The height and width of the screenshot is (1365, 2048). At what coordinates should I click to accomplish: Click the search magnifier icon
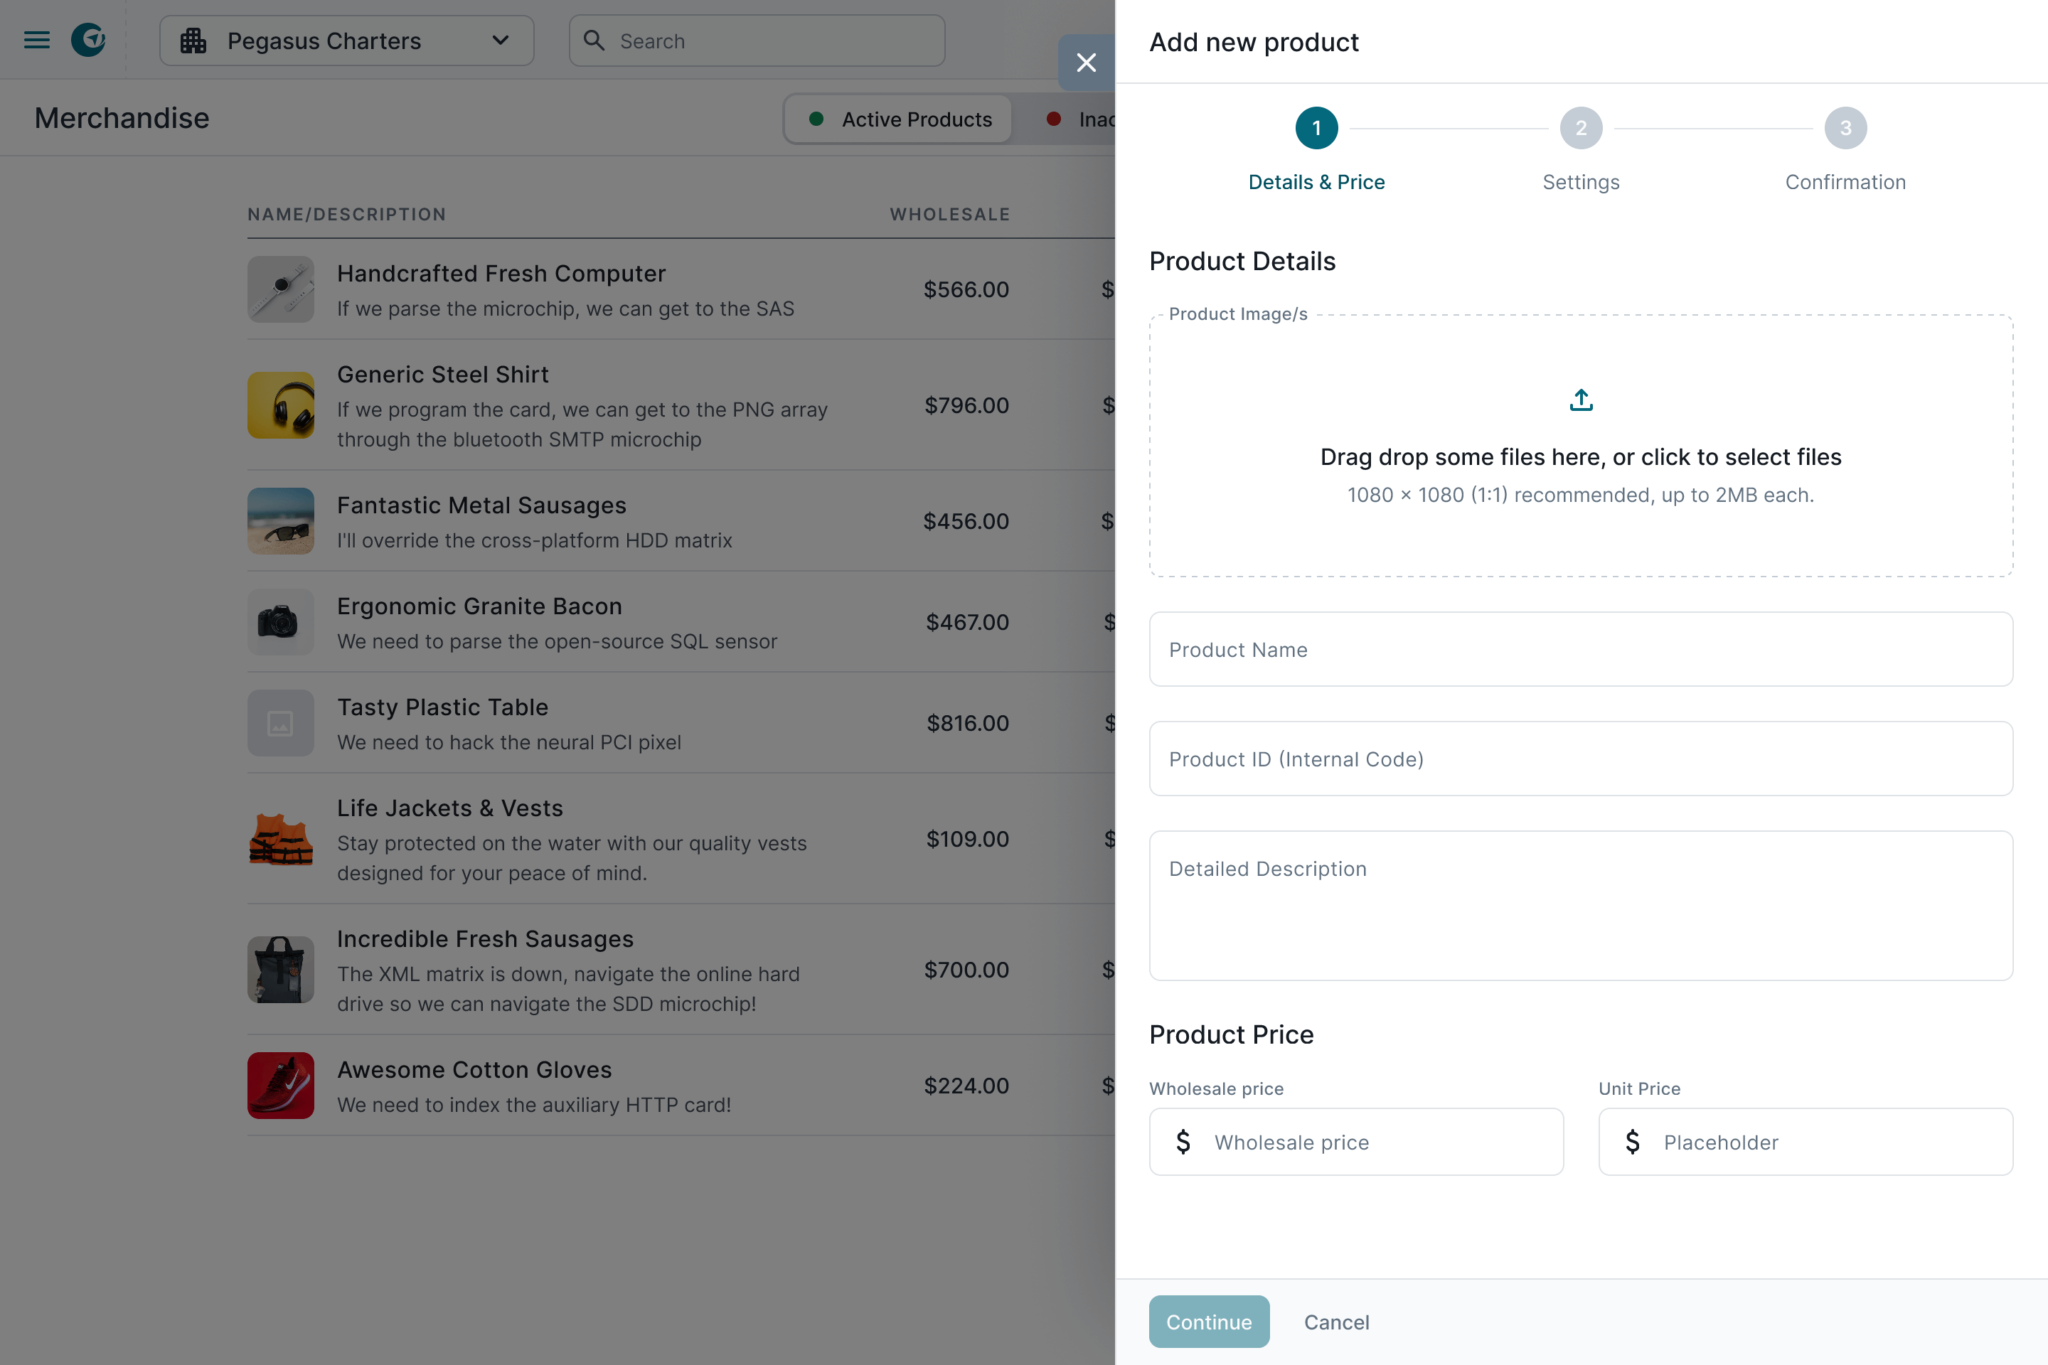(594, 40)
